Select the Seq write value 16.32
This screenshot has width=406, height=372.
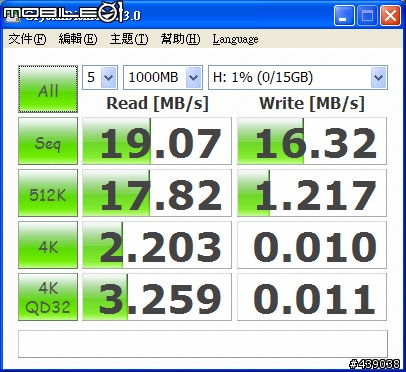312,141
